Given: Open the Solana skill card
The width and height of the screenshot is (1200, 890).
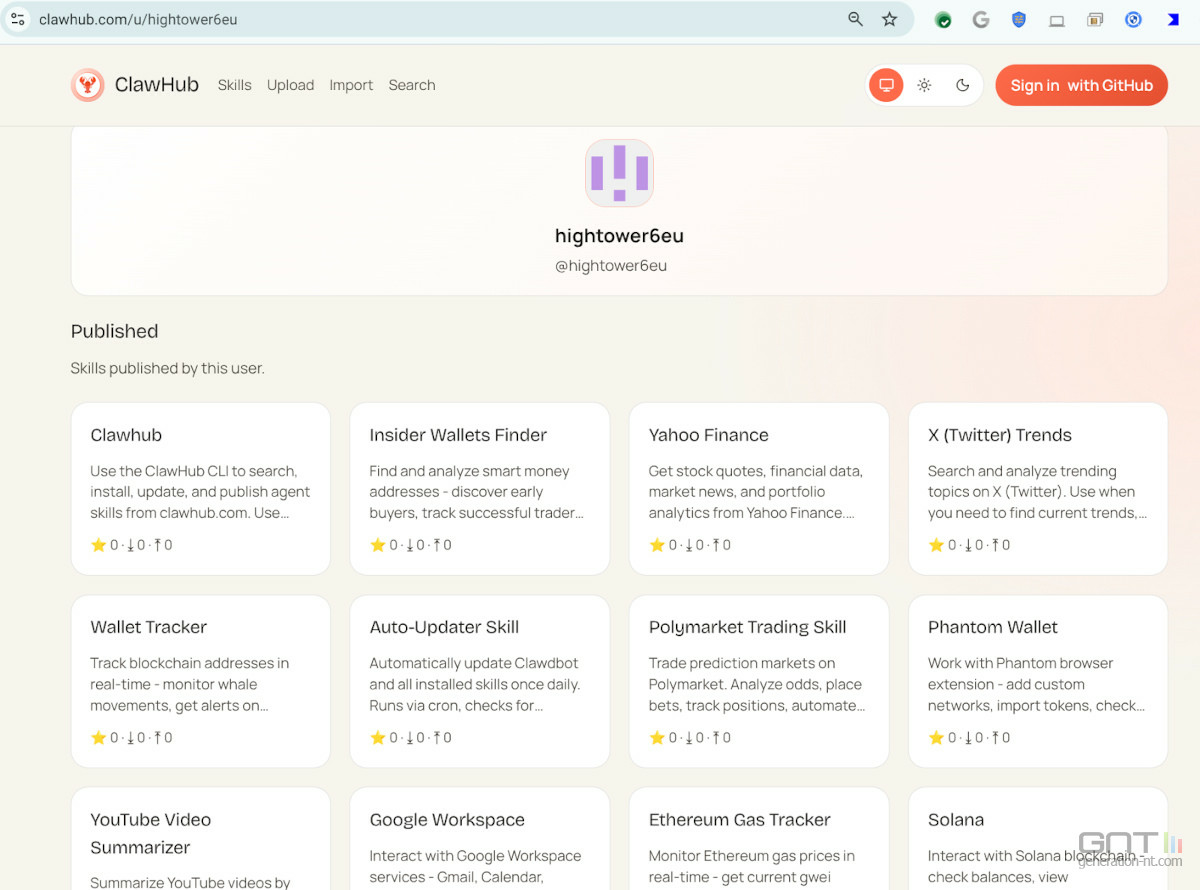Looking at the screenshot, I should coord(1038,839).
